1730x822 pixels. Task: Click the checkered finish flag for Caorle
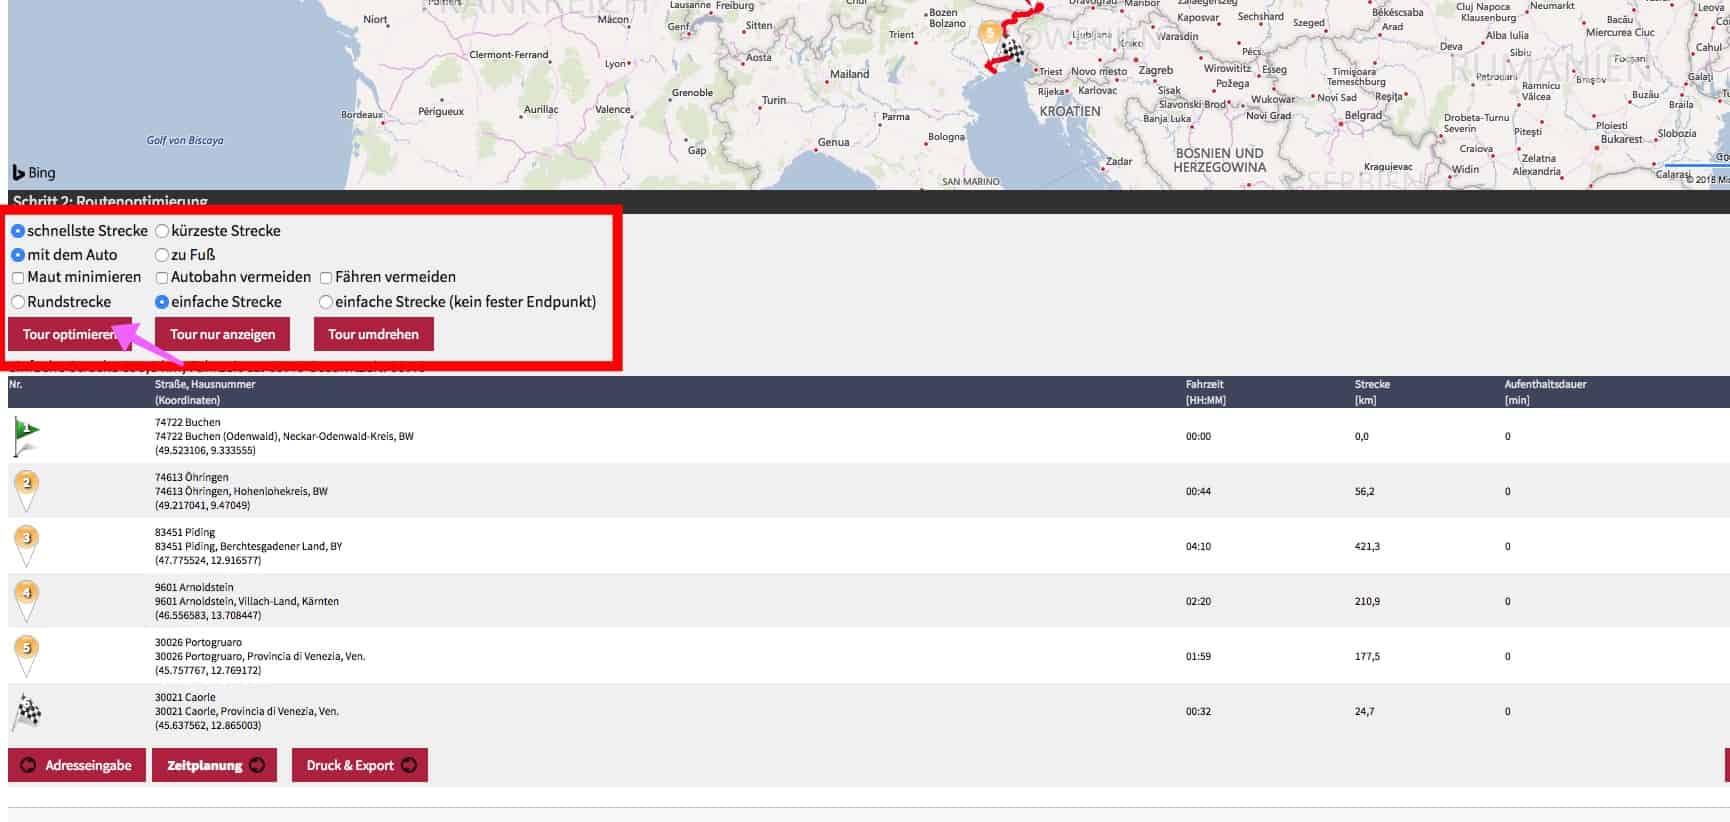tap(27, 711)
